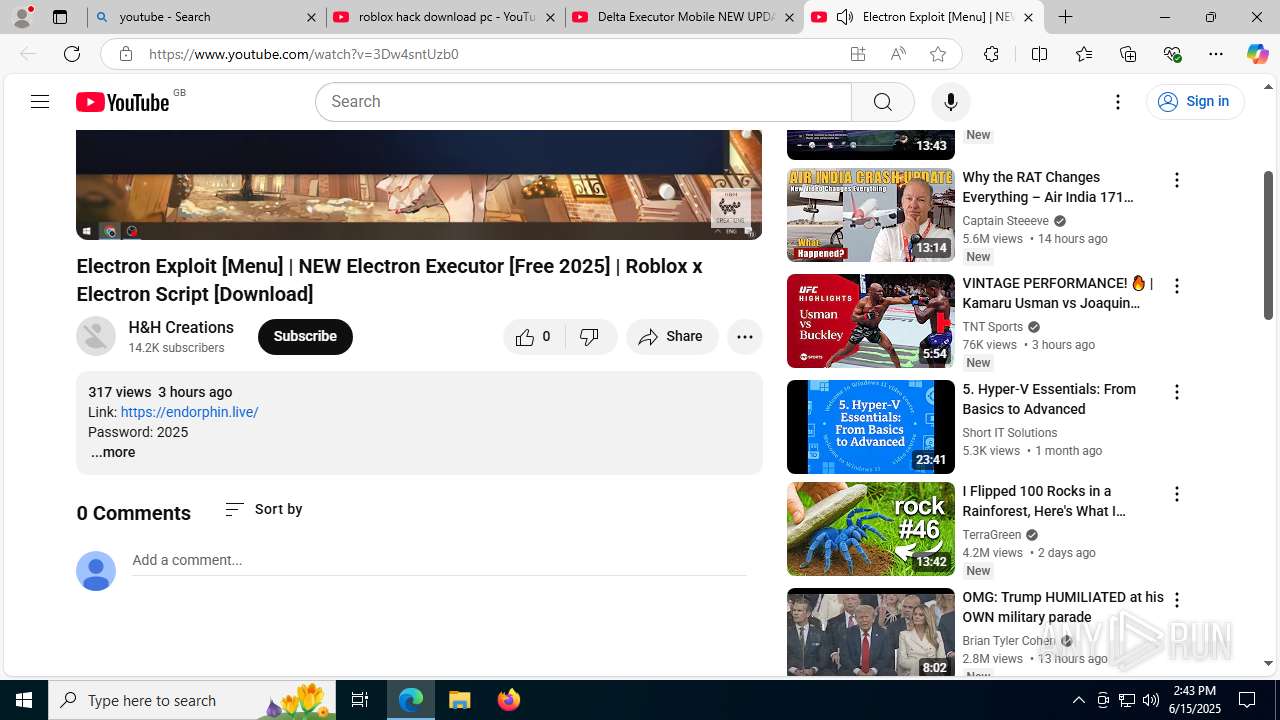1280x720 pixels.
Task: Open Edge tab actions menu
Action: 60,17
